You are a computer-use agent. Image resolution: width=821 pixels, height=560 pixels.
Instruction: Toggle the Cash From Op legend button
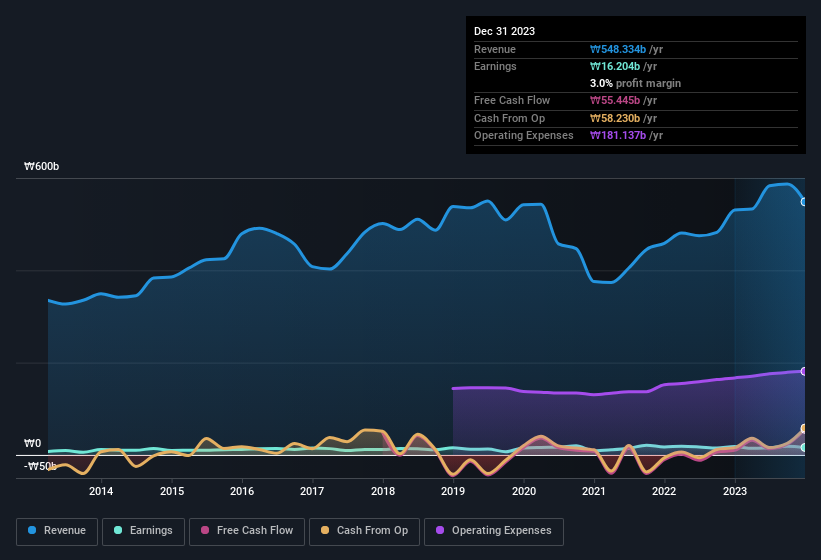pyautogui.click(x=364, y=531)
